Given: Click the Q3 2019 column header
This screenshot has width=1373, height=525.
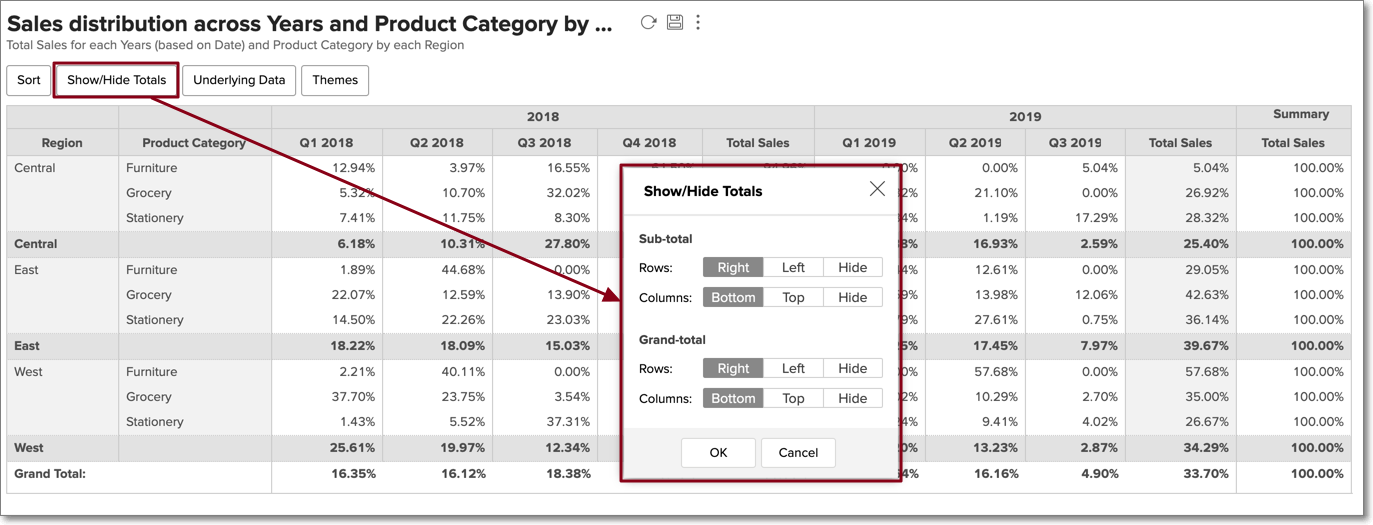Looking at the screenshot, I should 1075,143.
